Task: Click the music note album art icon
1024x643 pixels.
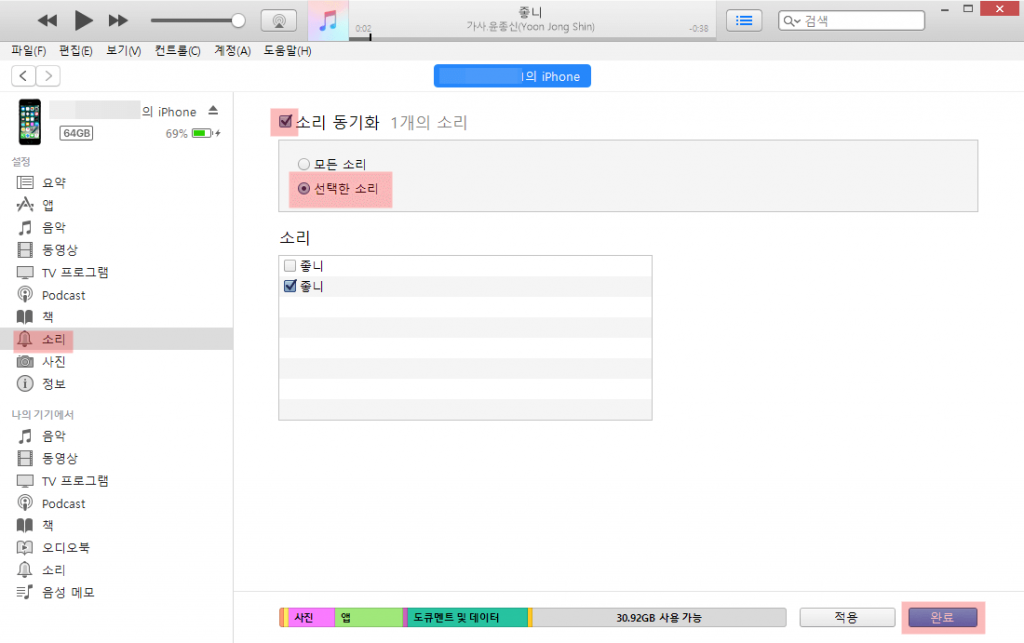Action: pos(327,21)
